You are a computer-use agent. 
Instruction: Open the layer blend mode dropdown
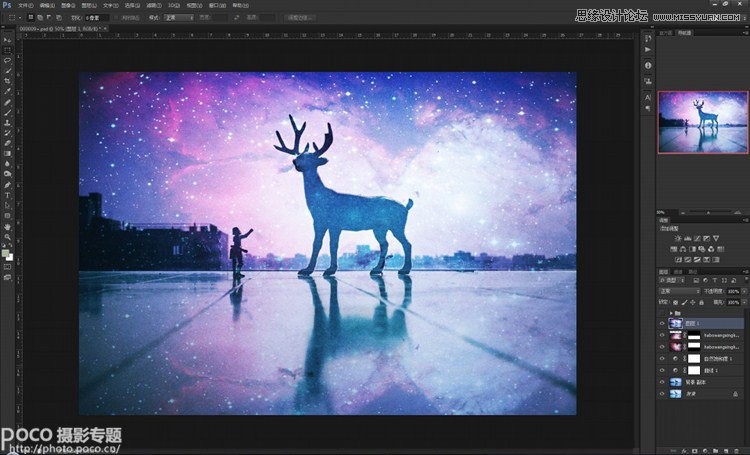coord(680,291)
